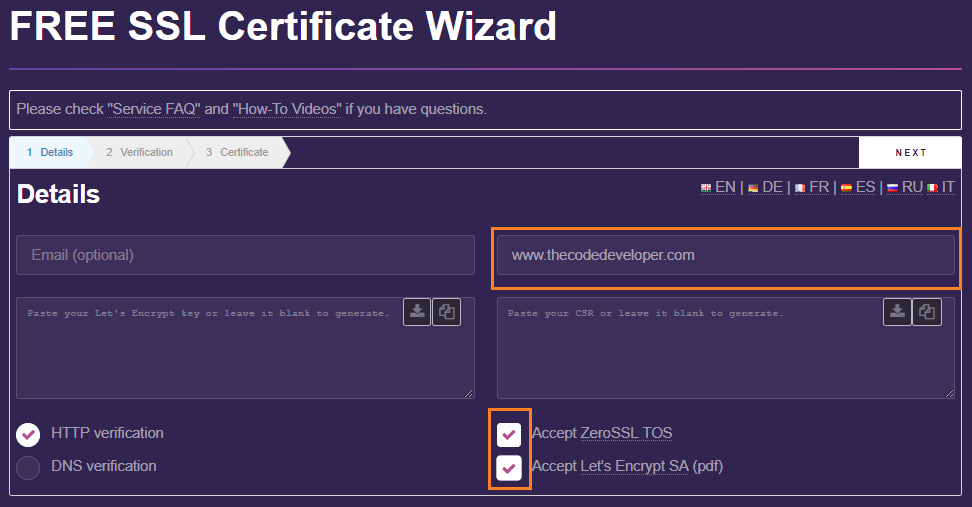Open the How-To Videos link
The height and width of the screenshot is (507, 972).
tap(287, 109)
